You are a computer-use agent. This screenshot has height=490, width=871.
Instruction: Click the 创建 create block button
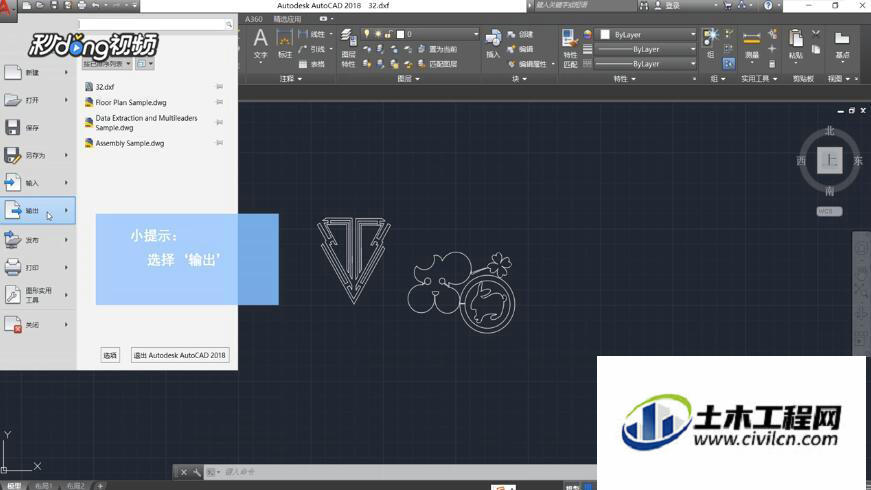[520, 34]
